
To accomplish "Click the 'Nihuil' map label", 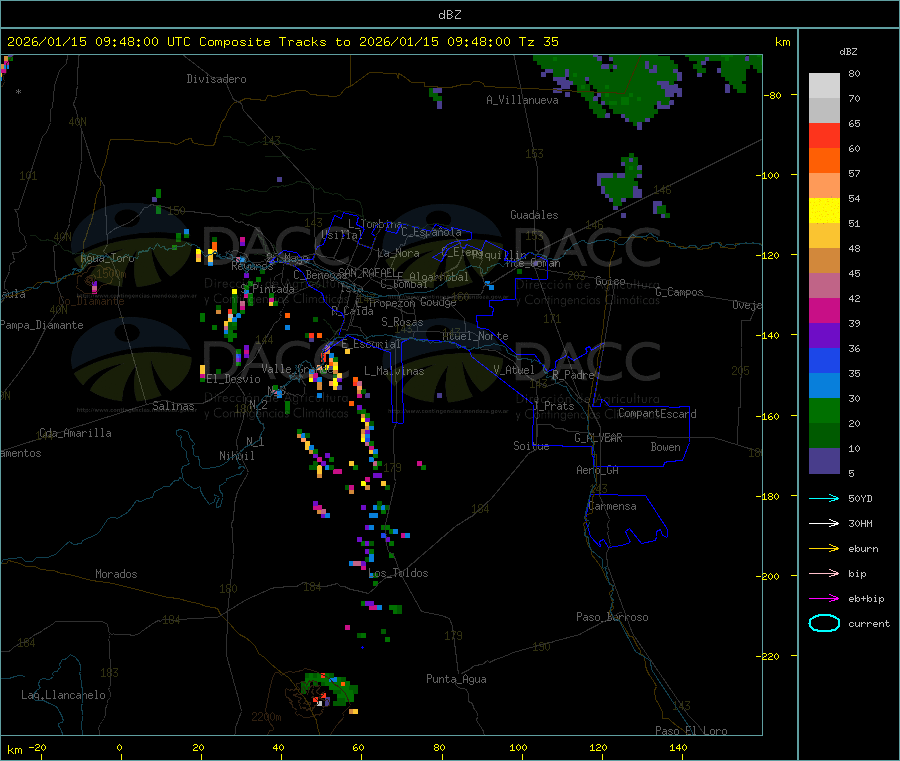I will coord(236,456).
